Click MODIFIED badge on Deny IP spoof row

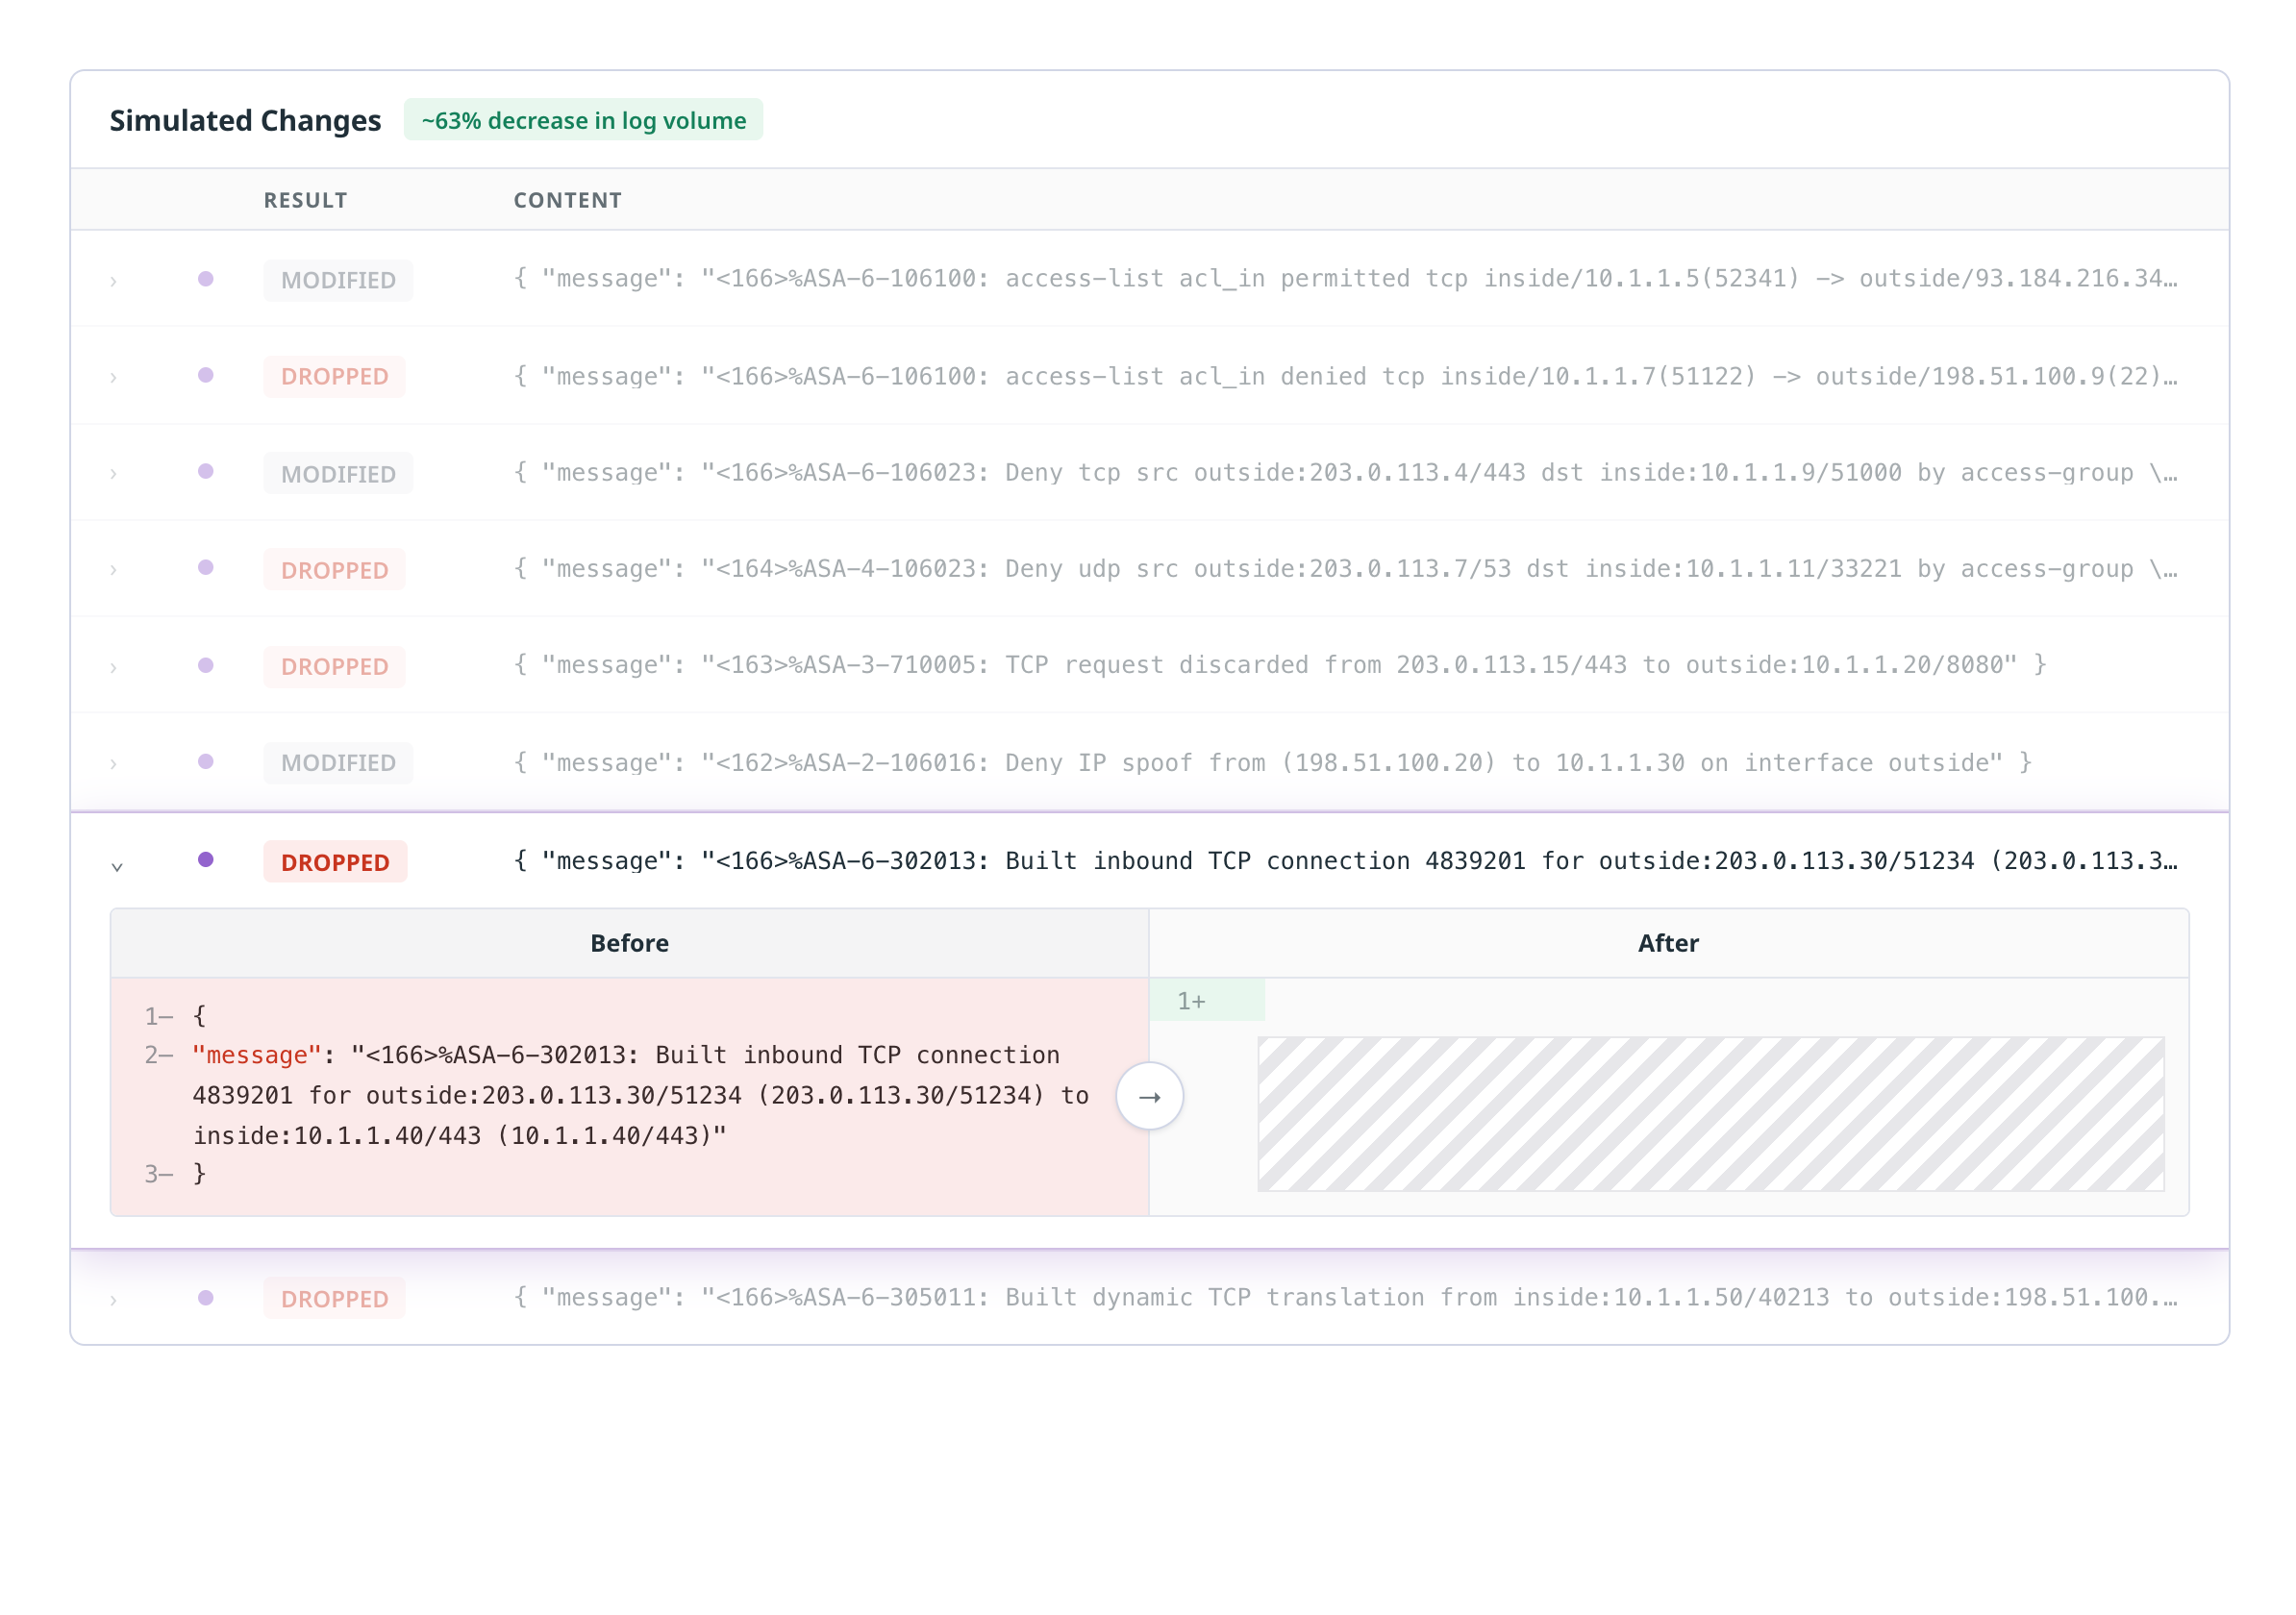[x=338, y=763]
